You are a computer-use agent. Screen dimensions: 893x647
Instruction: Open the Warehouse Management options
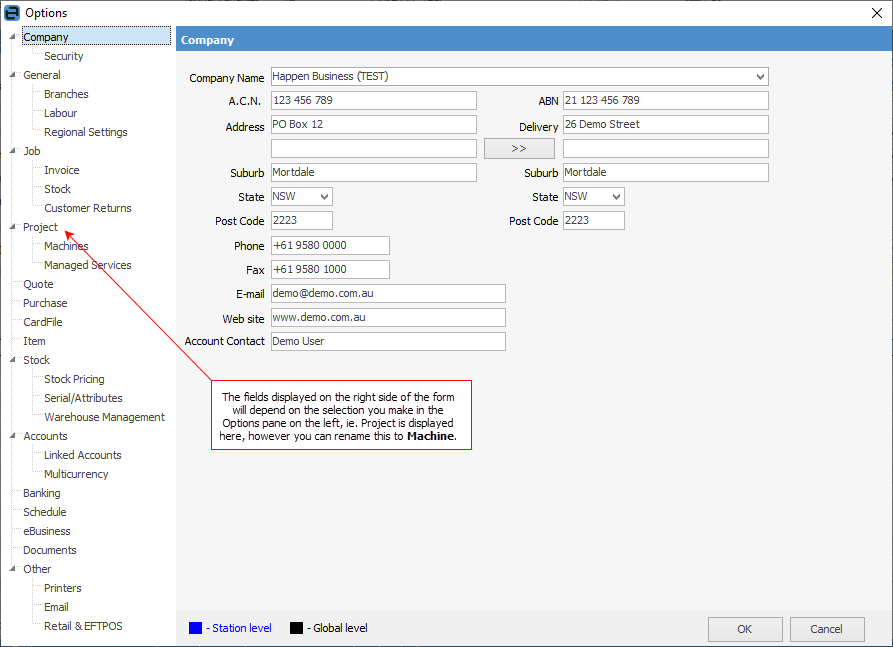[104, 417]
